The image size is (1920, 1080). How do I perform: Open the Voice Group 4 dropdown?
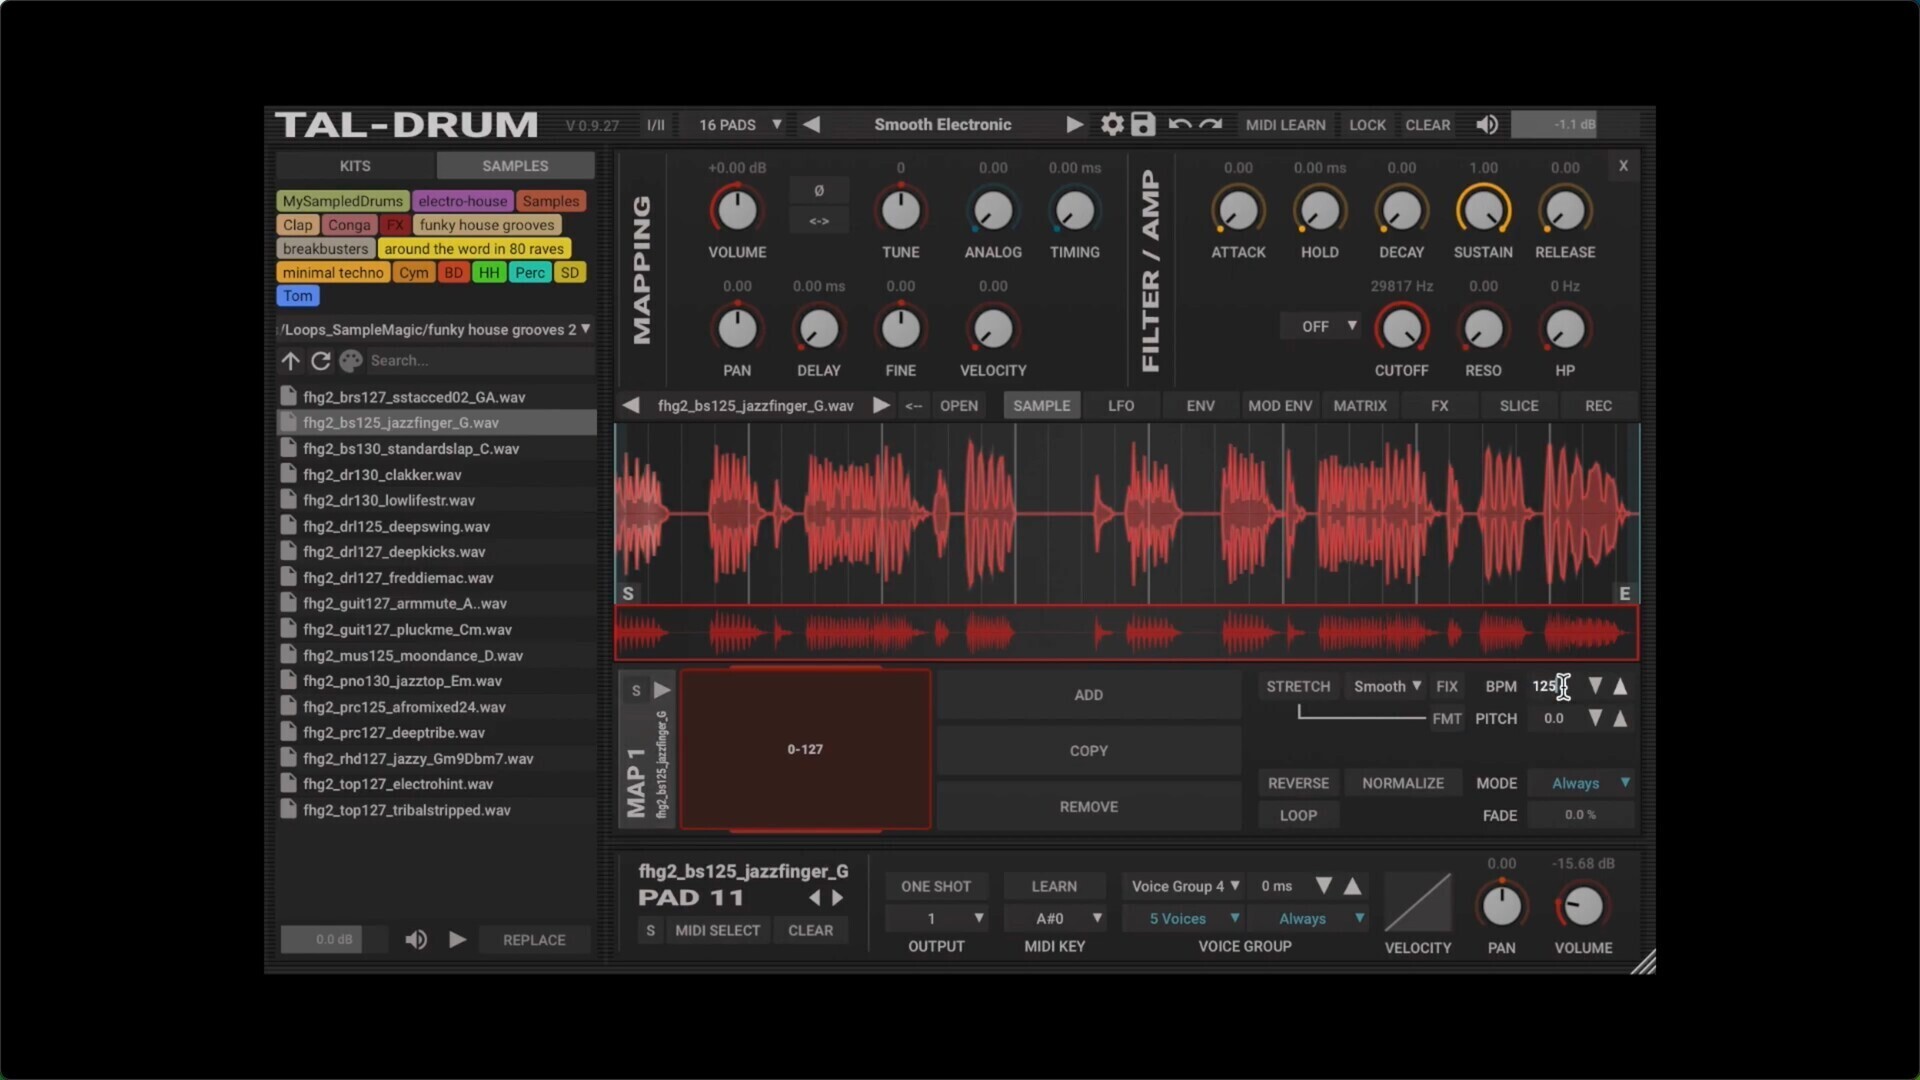pos(1185,887)
